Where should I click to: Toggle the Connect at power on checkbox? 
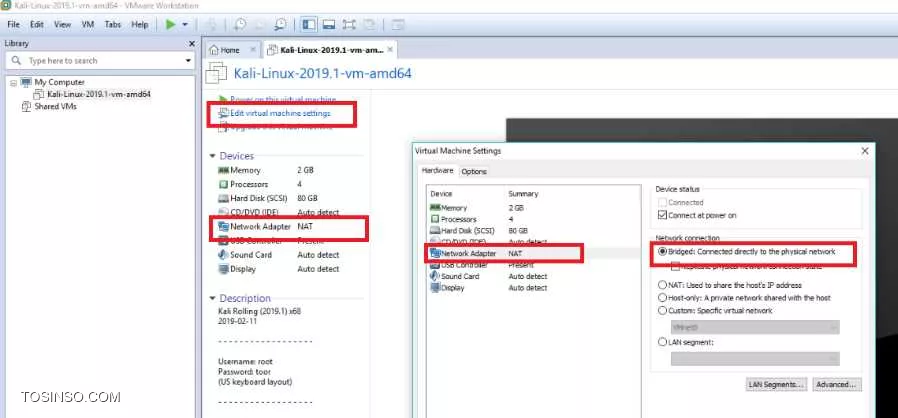663,215
